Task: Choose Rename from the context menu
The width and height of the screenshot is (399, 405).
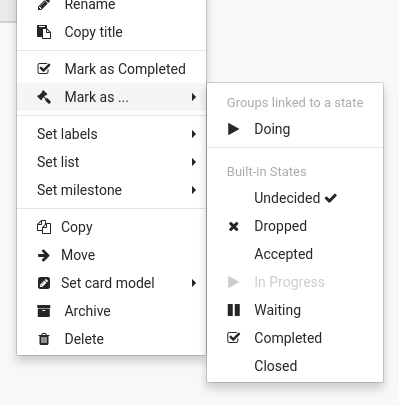Action: 111,5
